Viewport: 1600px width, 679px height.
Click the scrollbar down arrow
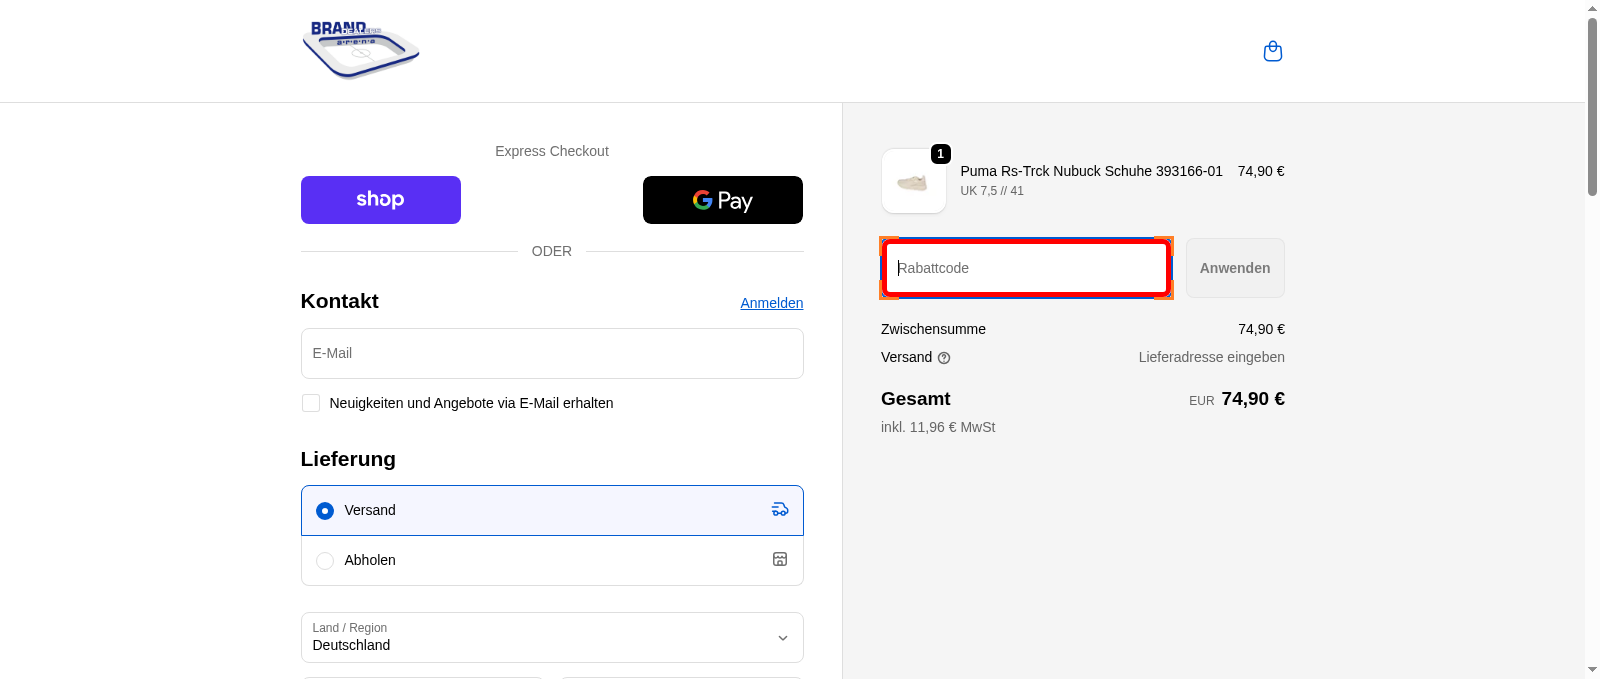pyautogui.click(x=1592, y=670)
